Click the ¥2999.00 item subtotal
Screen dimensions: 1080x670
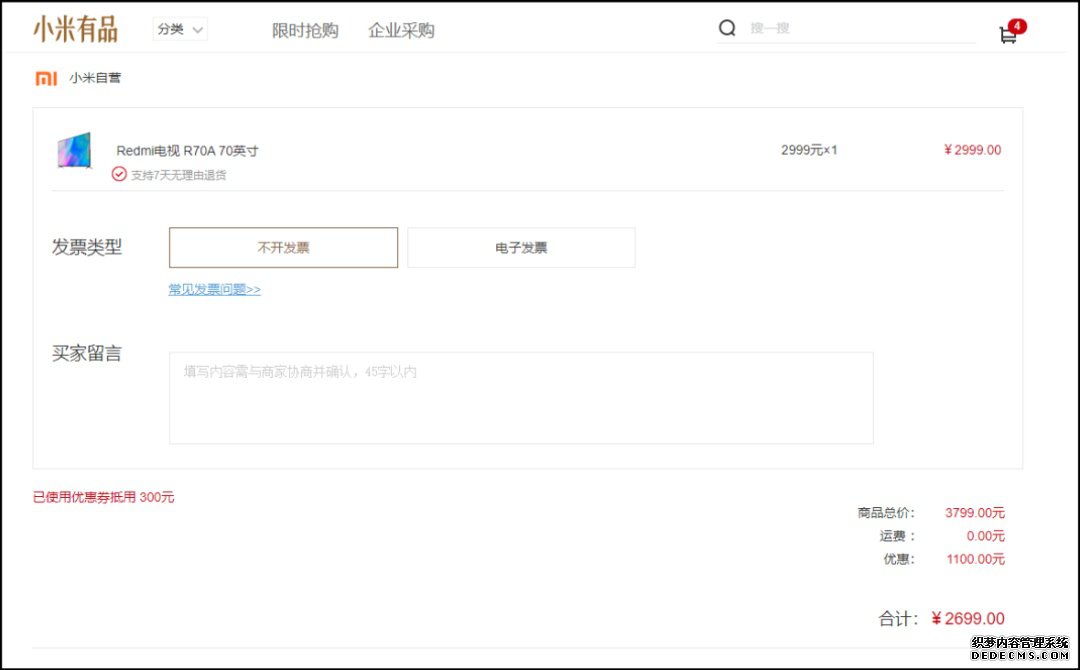[973, 150]
